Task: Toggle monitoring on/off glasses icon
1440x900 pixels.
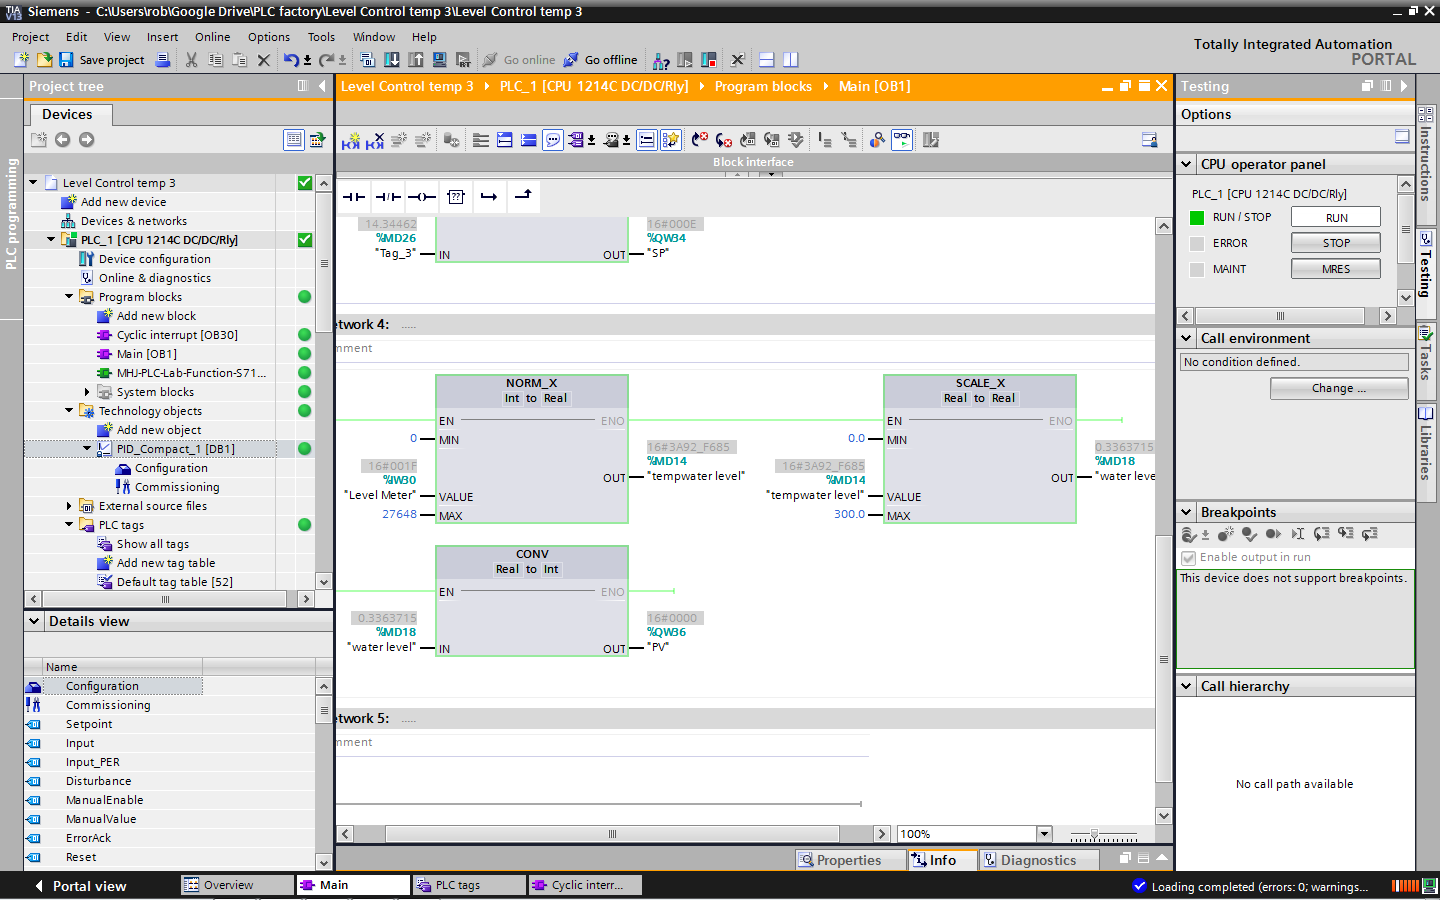Action: coord(902,140)
